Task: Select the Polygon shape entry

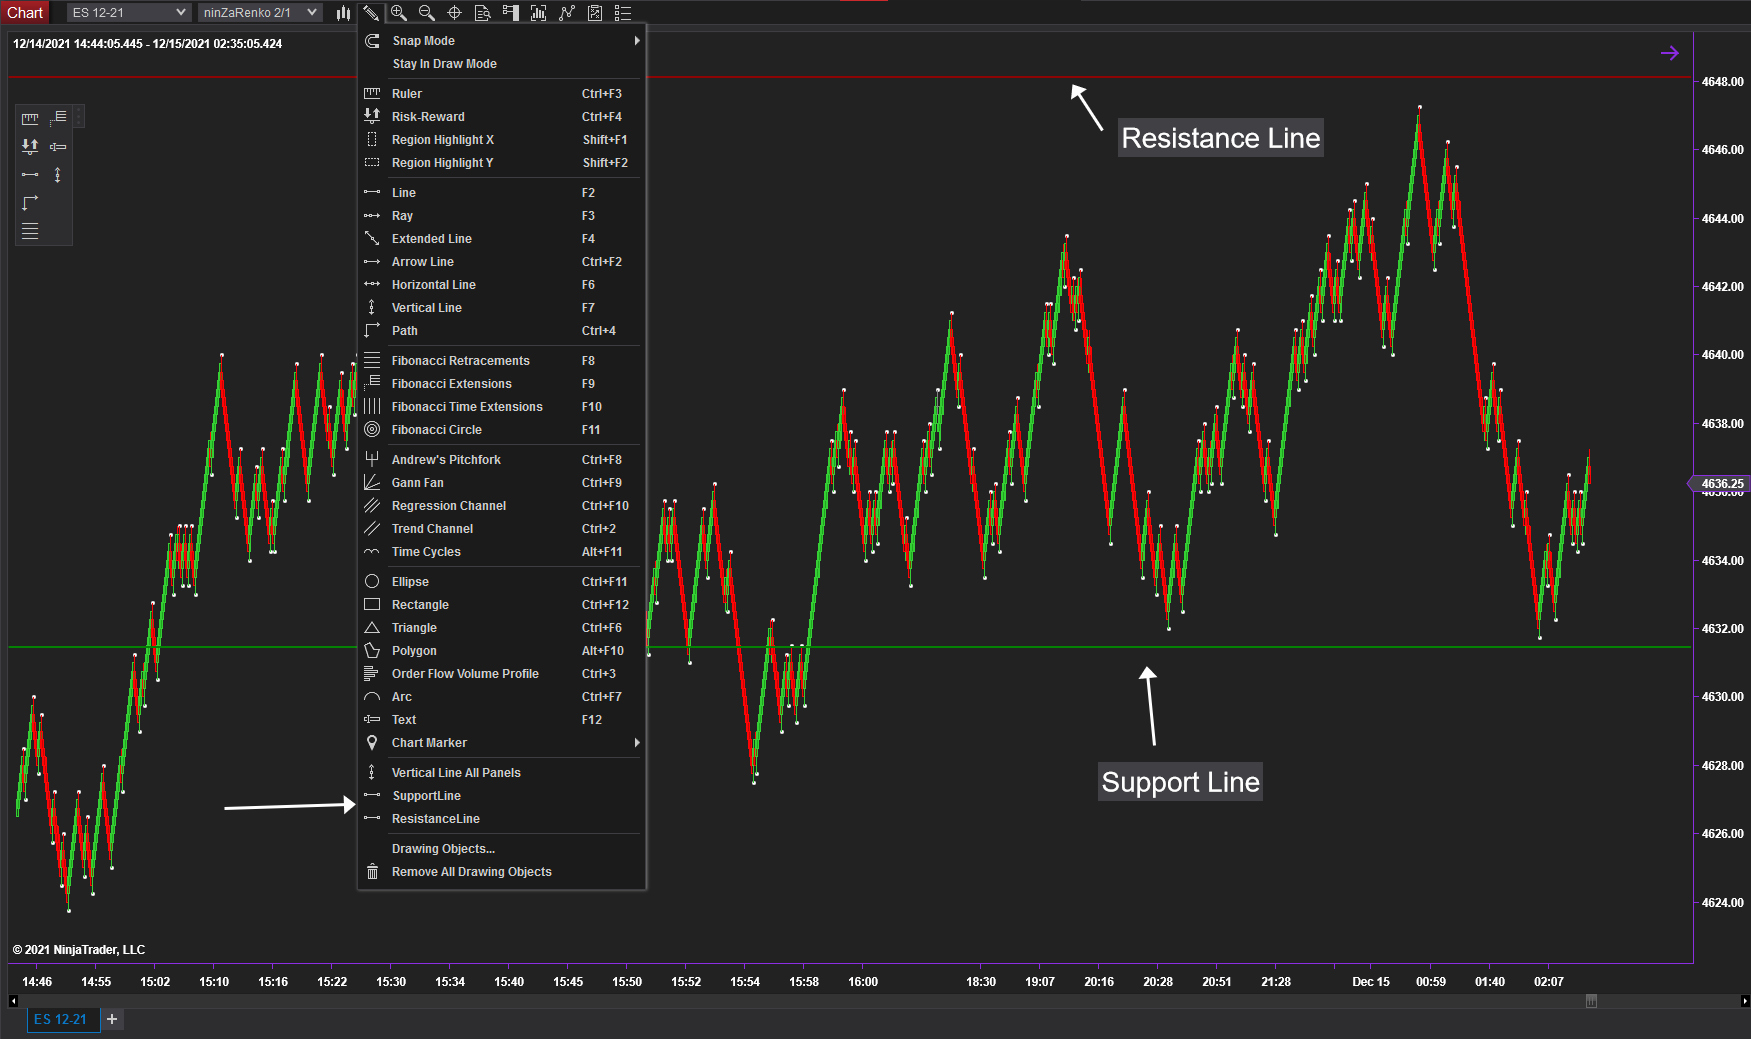Action: [502, 651]
